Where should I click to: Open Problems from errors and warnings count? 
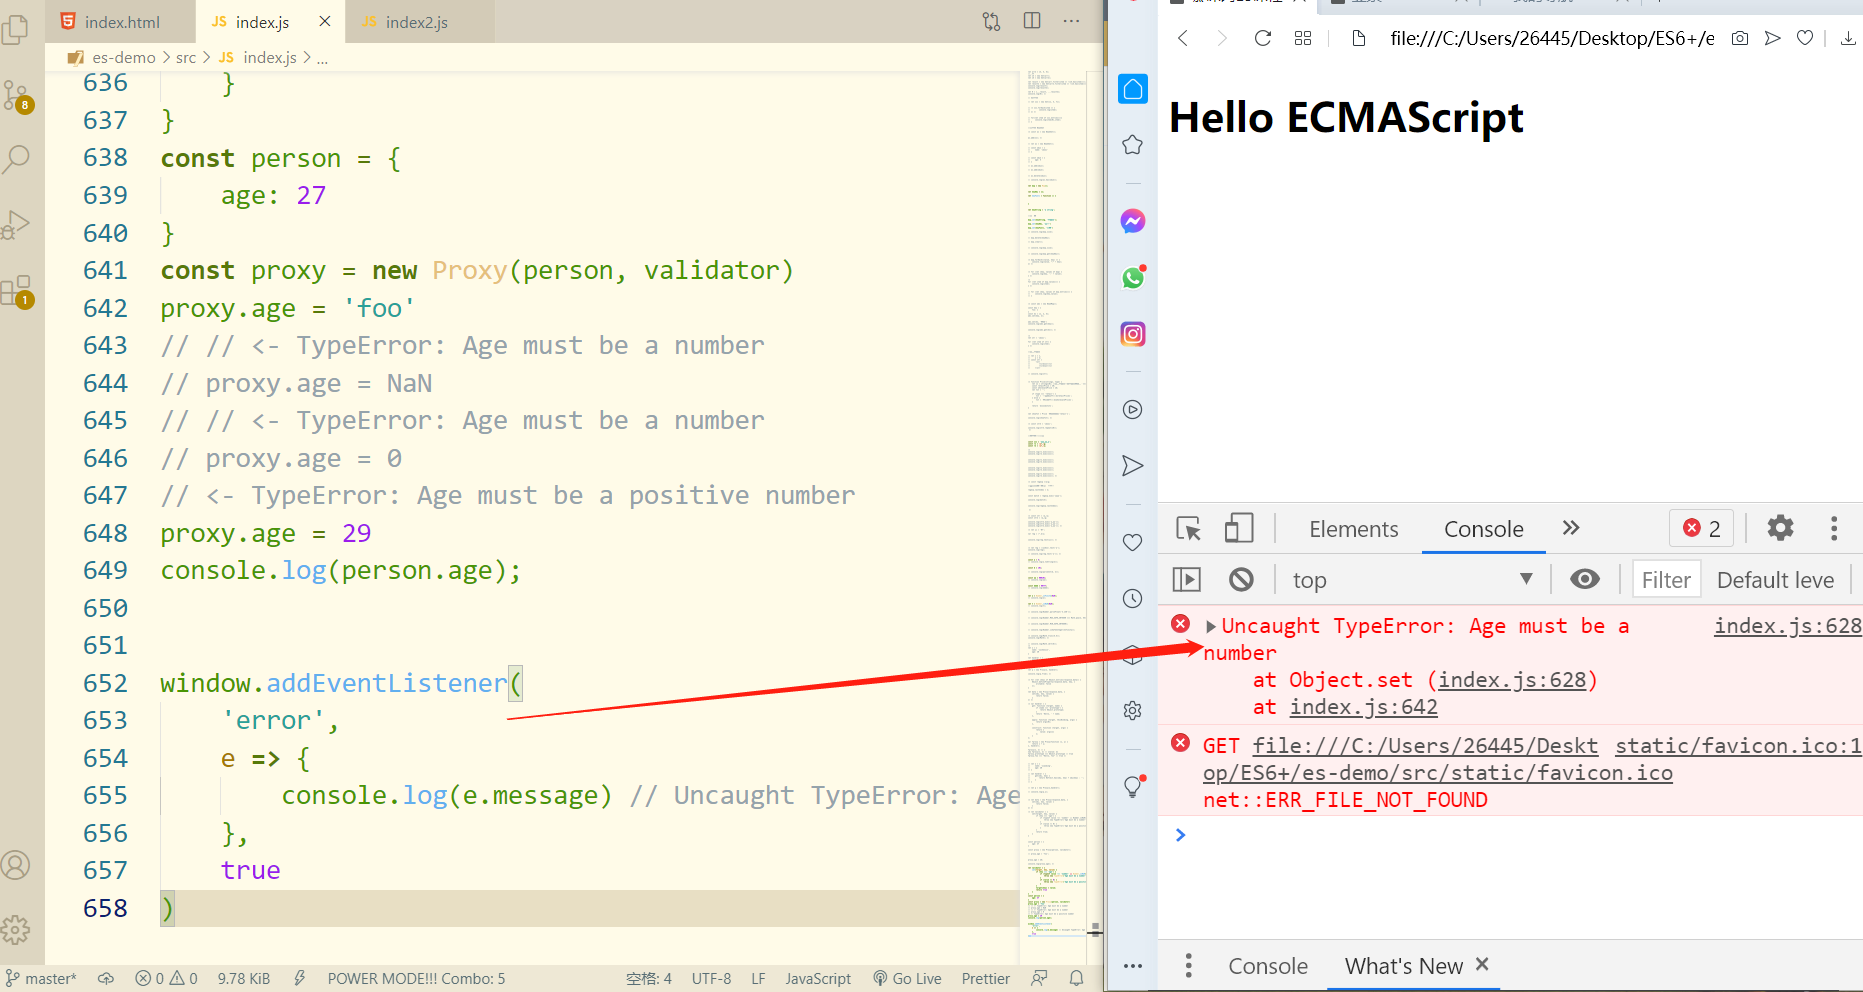coord(166,978)
